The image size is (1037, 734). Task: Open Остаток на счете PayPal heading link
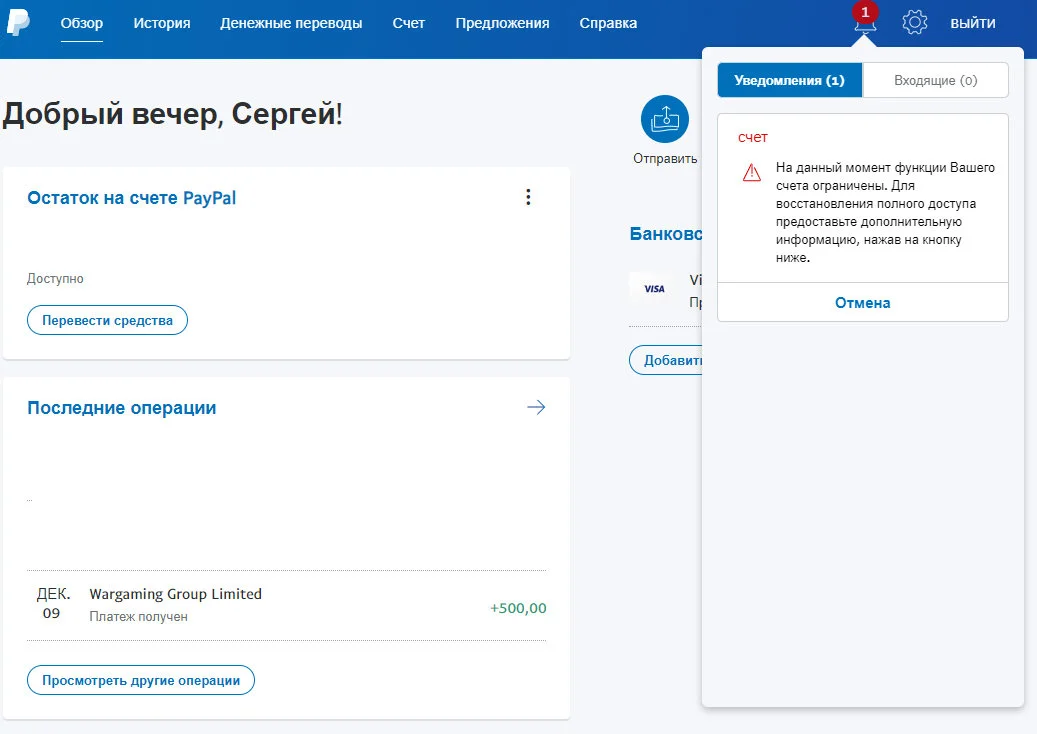coord(132,198)
